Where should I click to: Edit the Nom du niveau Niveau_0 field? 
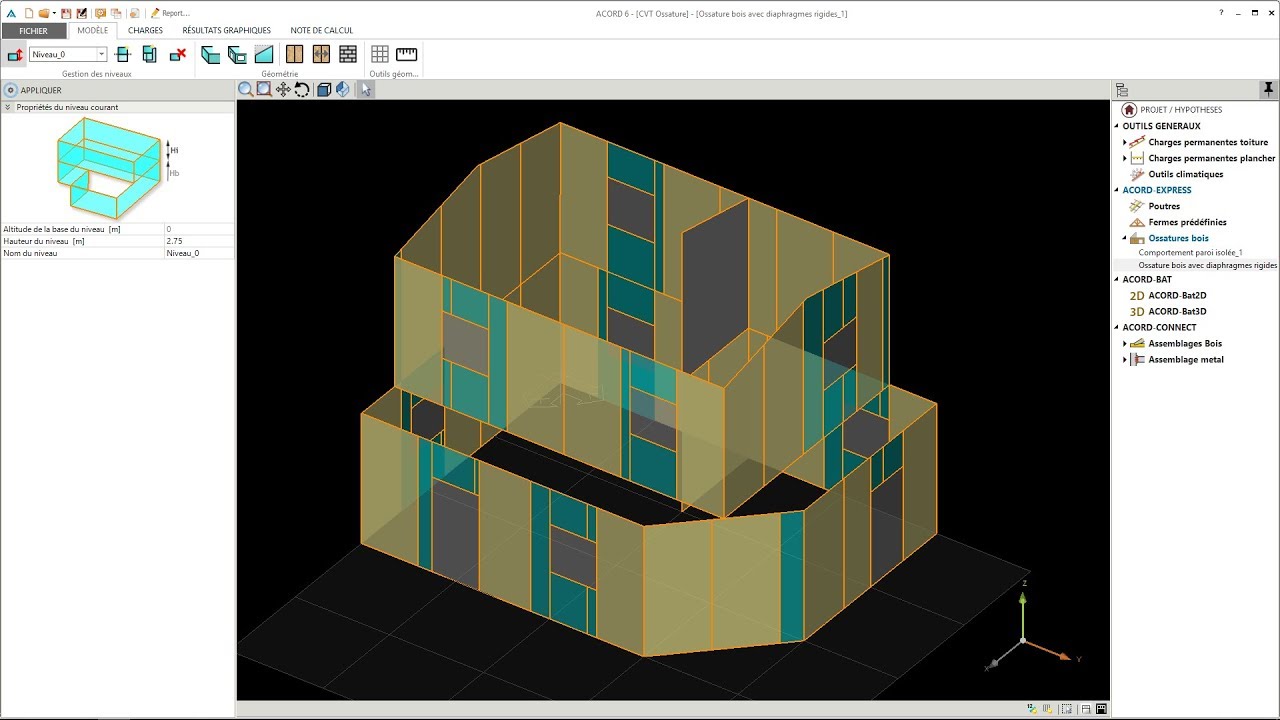coord(199,253)
